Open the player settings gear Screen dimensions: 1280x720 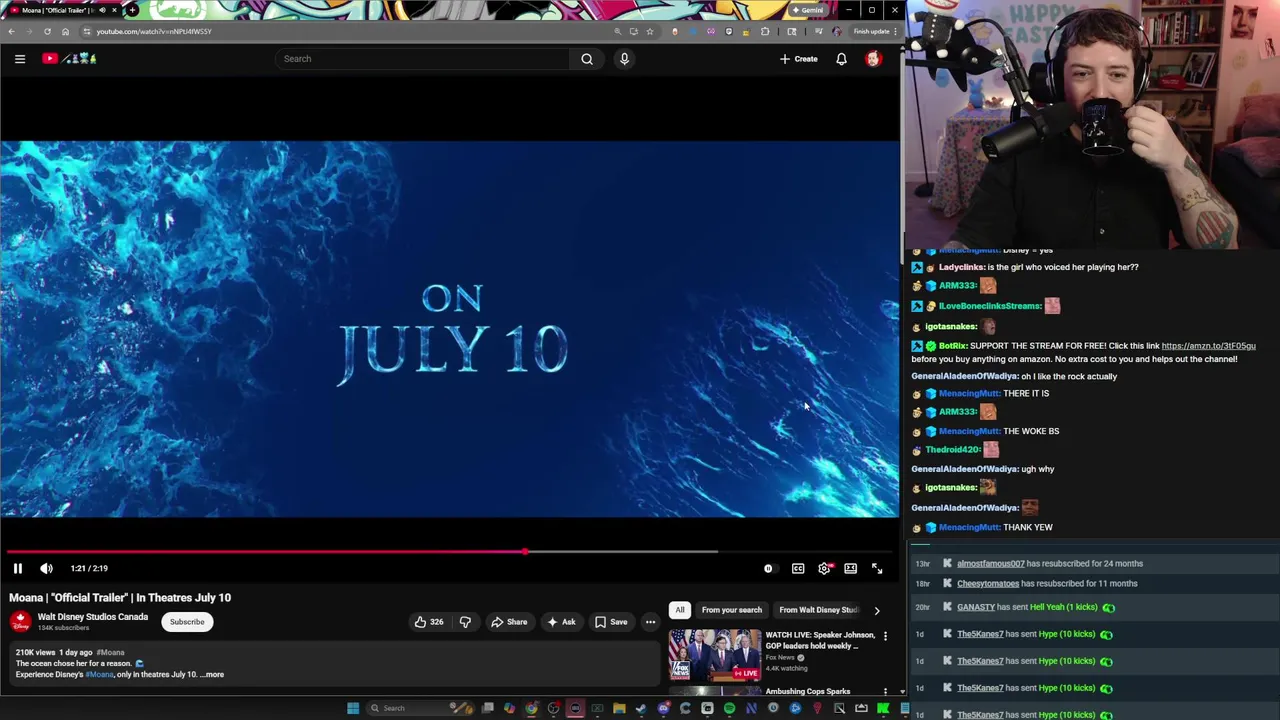pos(824,568)
